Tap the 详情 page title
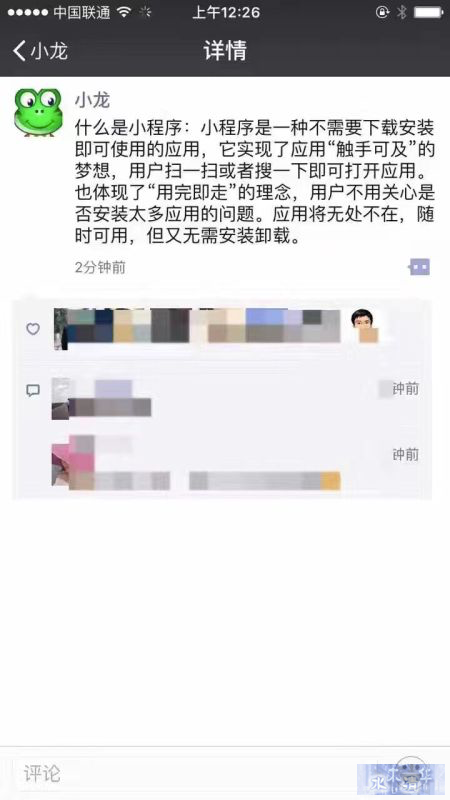This screenshot has height=800, width=450. pyautogui.click(x=225, y=51)
